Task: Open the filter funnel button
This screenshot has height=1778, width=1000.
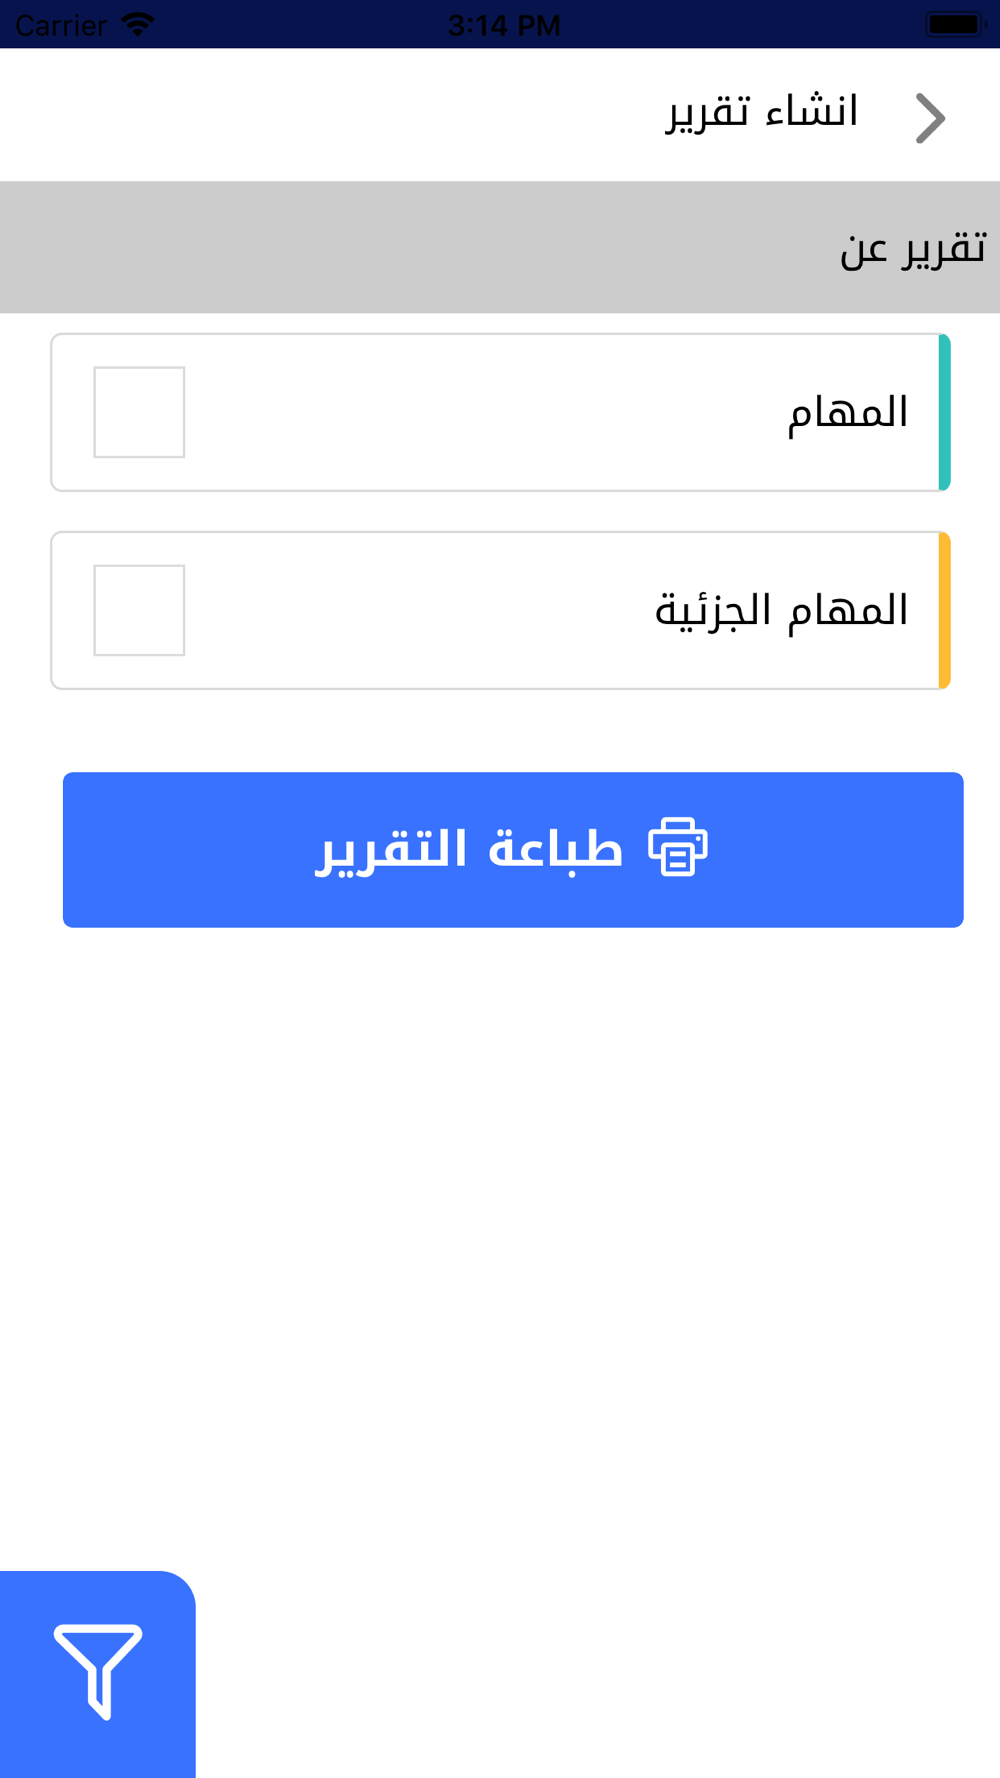Action: click(97, 1673)
